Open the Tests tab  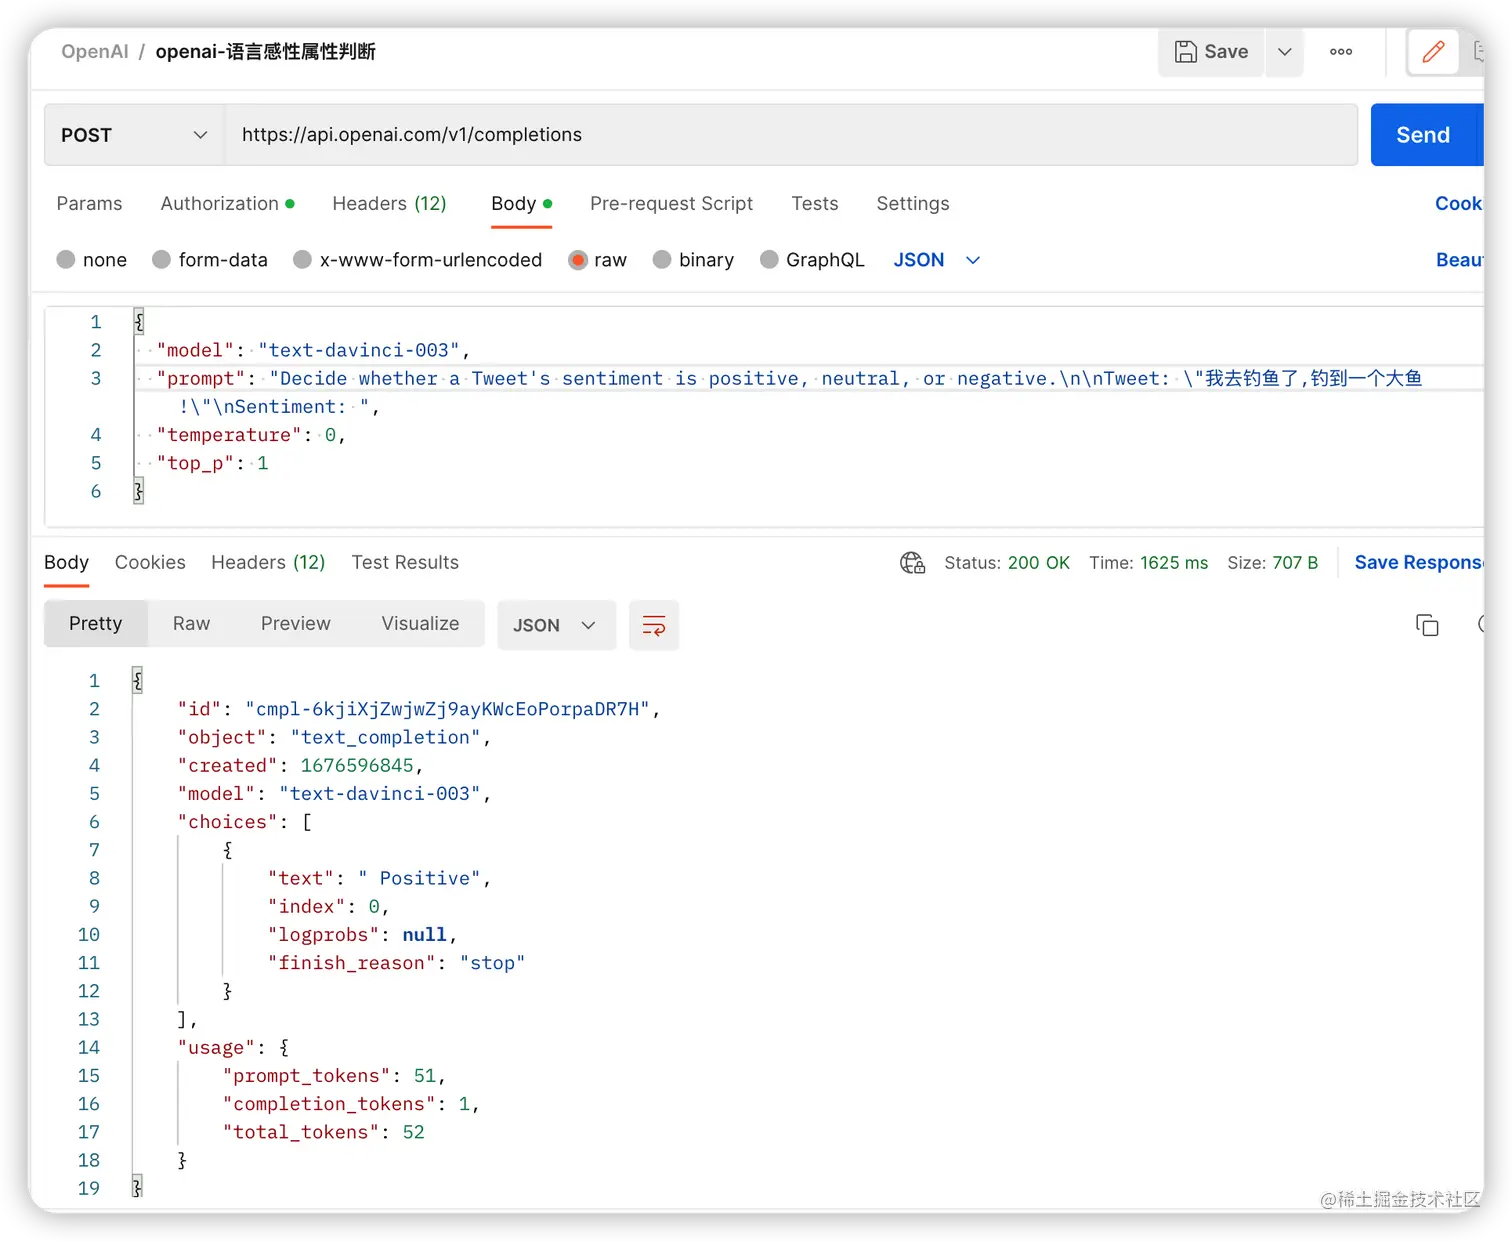(x=814, y=203)
